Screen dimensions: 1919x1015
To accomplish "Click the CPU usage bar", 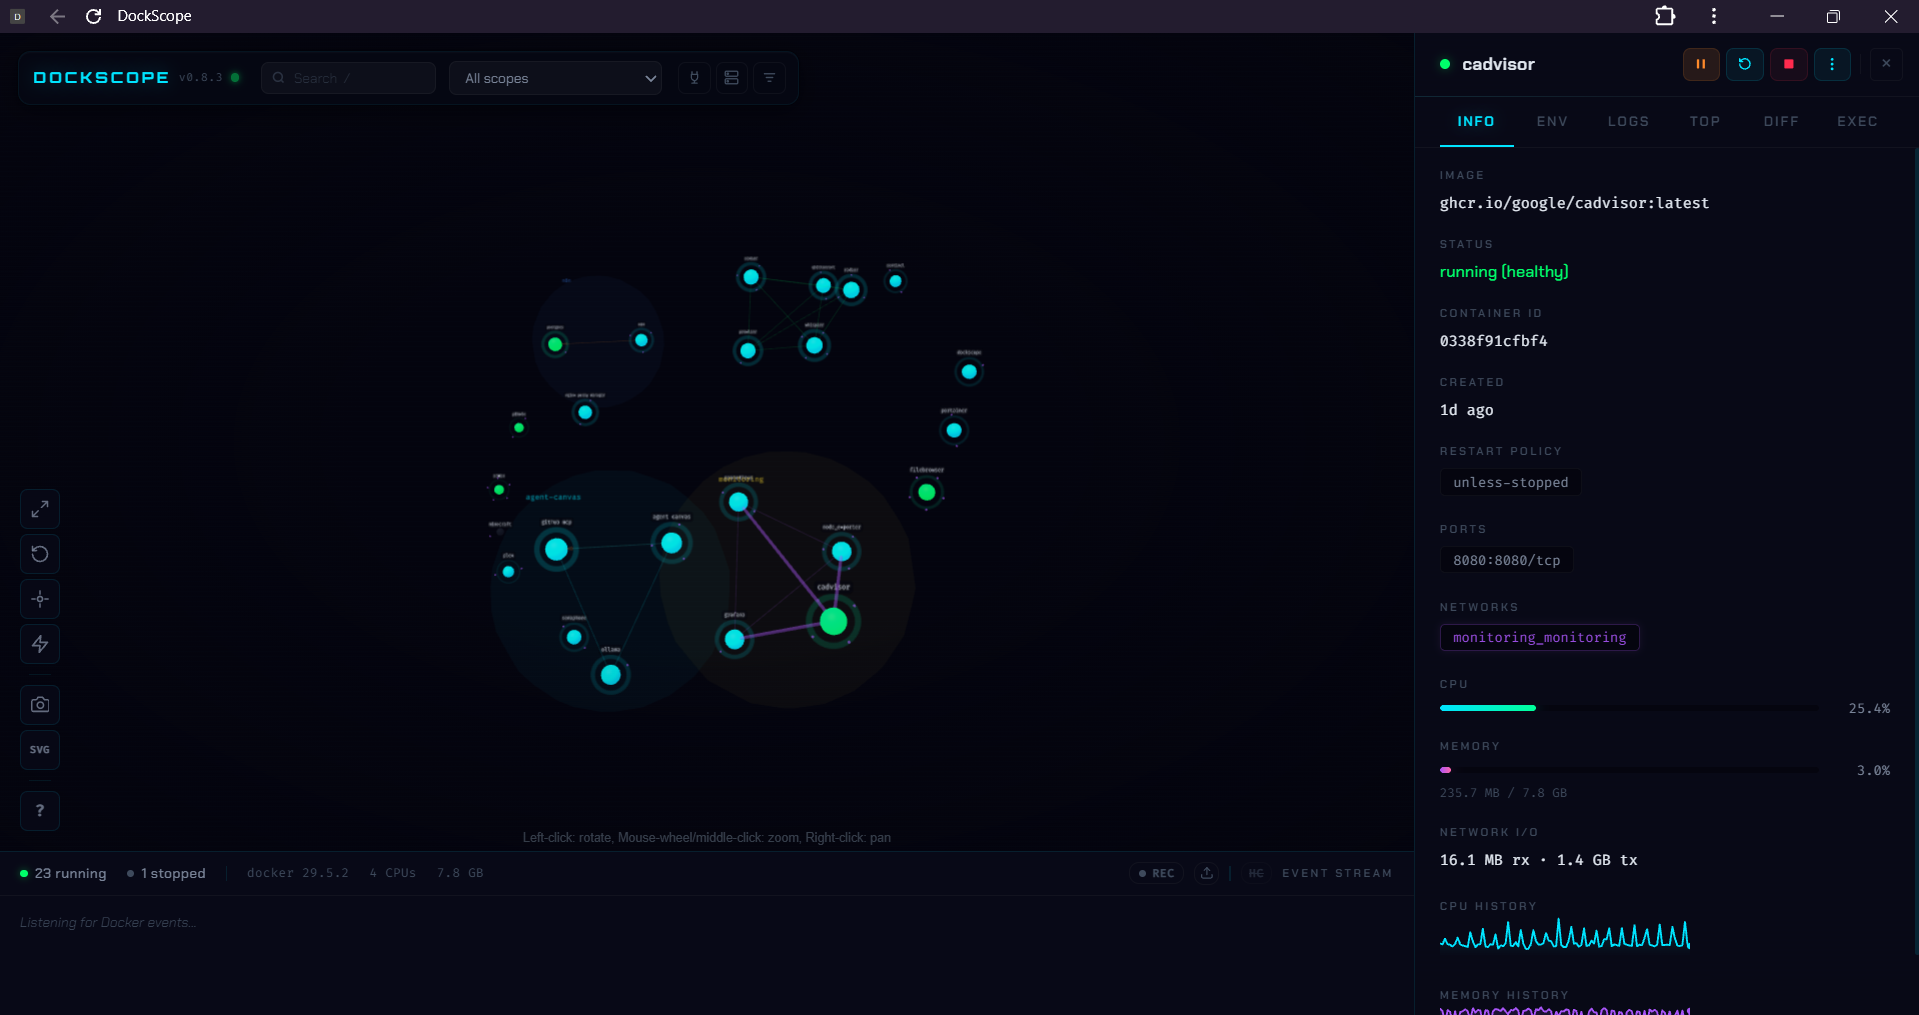I will (1629, 708).
